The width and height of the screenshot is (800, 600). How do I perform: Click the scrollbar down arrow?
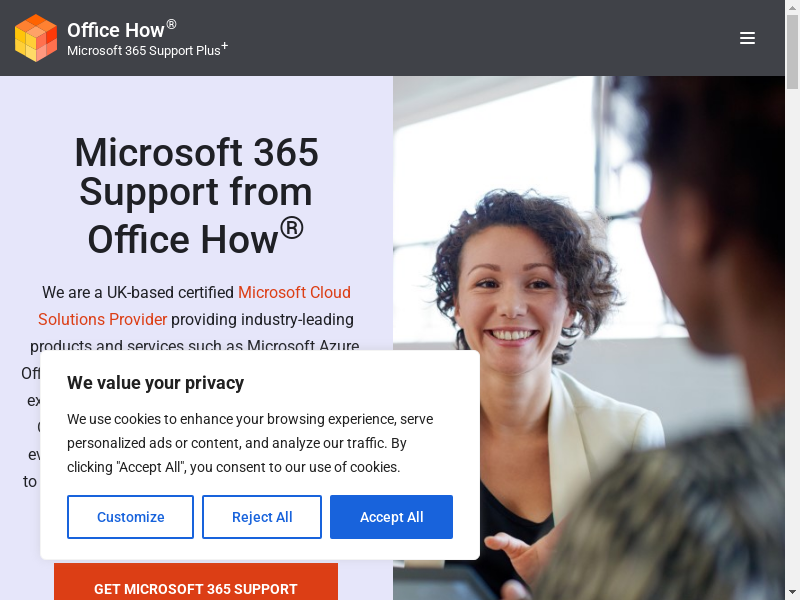coord(792,593)
